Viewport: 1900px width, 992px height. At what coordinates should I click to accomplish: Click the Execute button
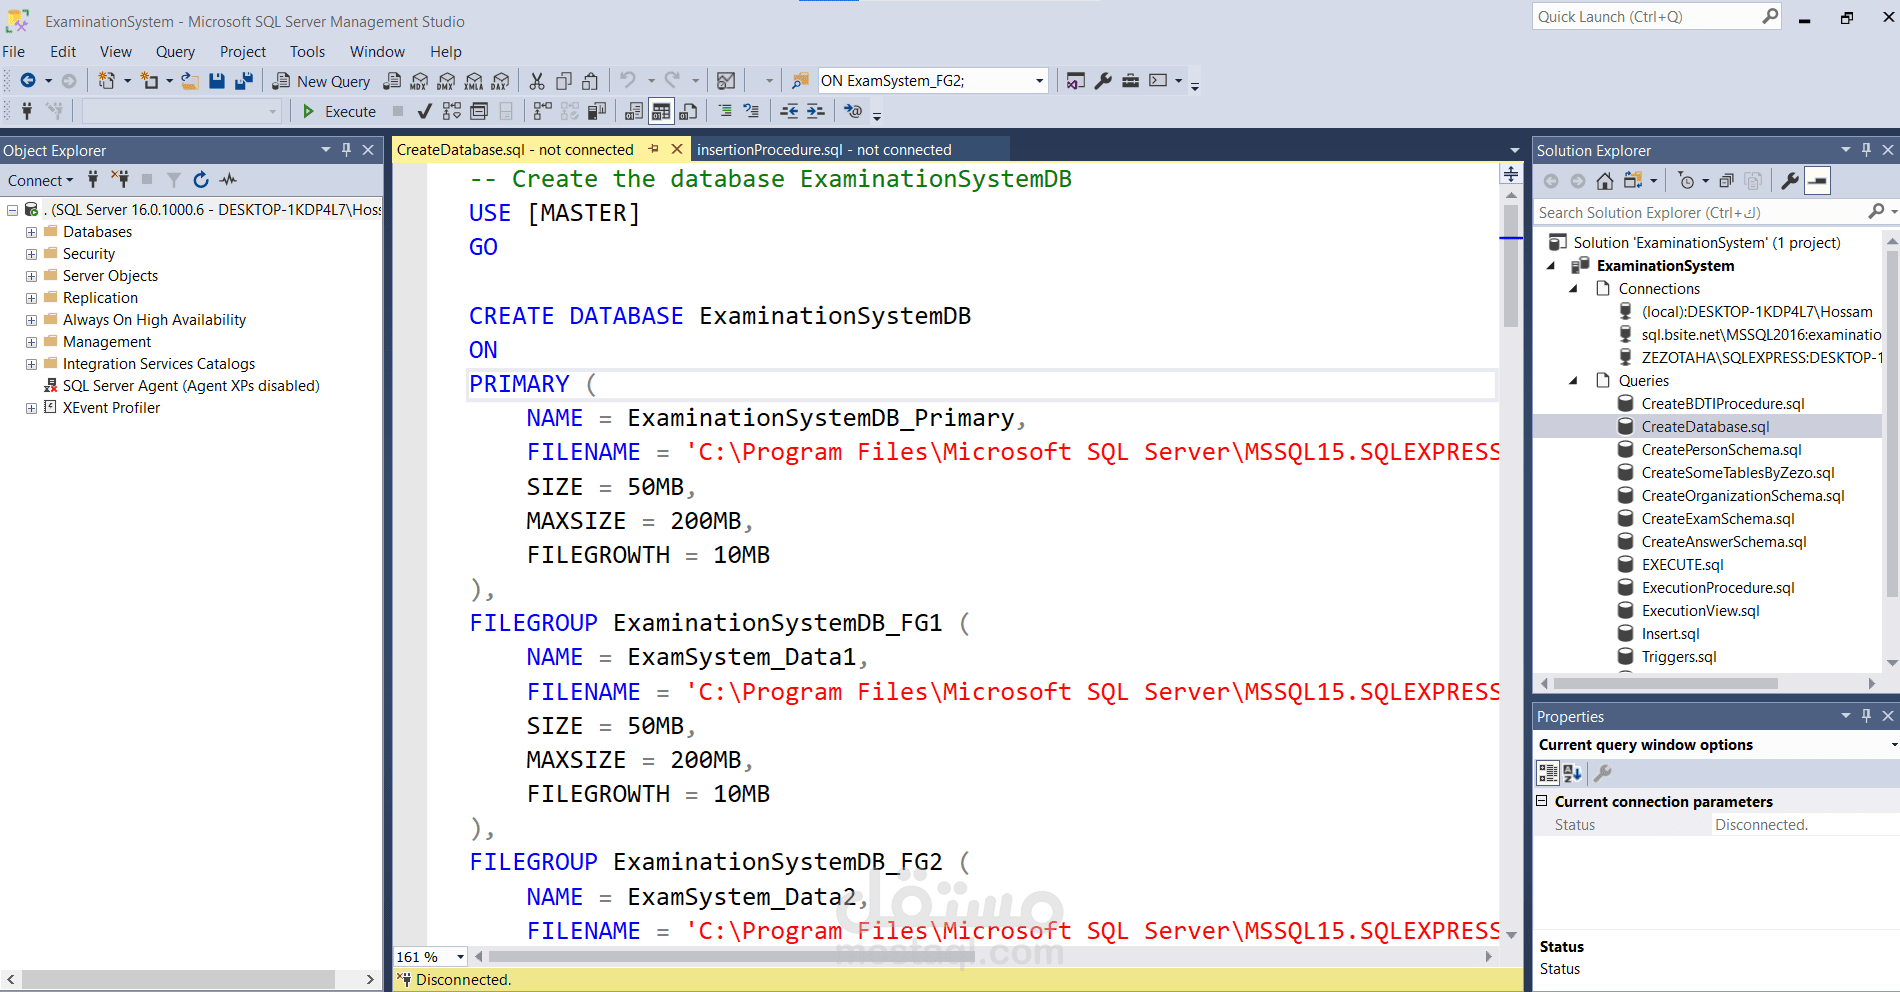point(339,111)
